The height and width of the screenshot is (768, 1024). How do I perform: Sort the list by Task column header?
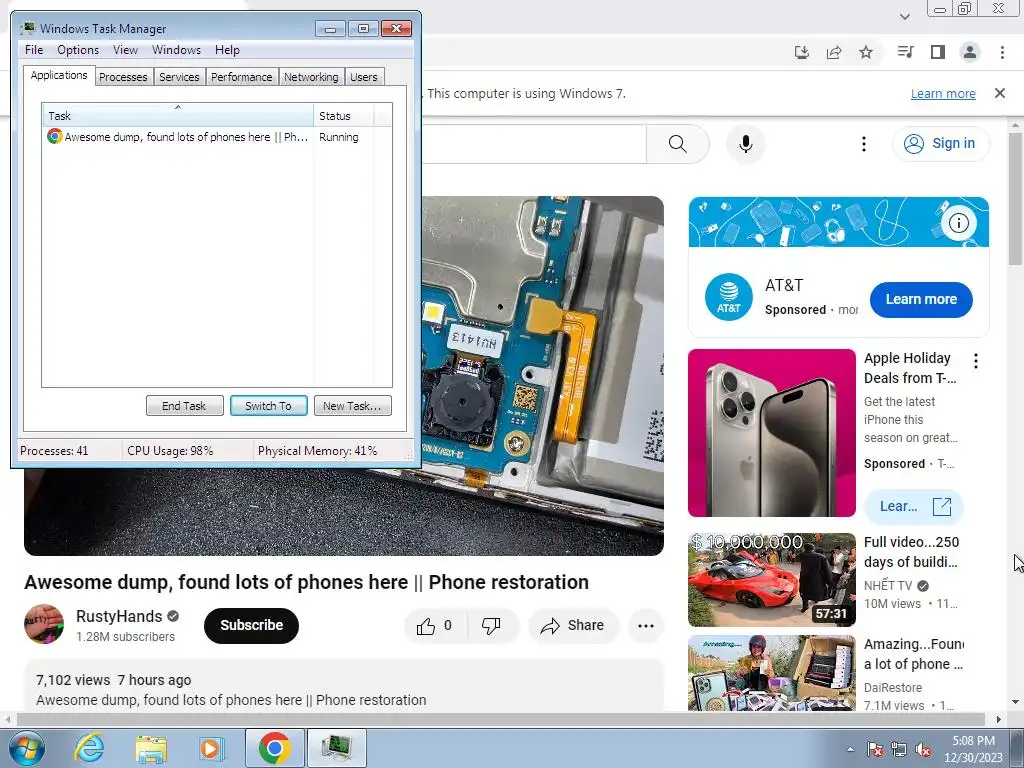tap(178, 116)
